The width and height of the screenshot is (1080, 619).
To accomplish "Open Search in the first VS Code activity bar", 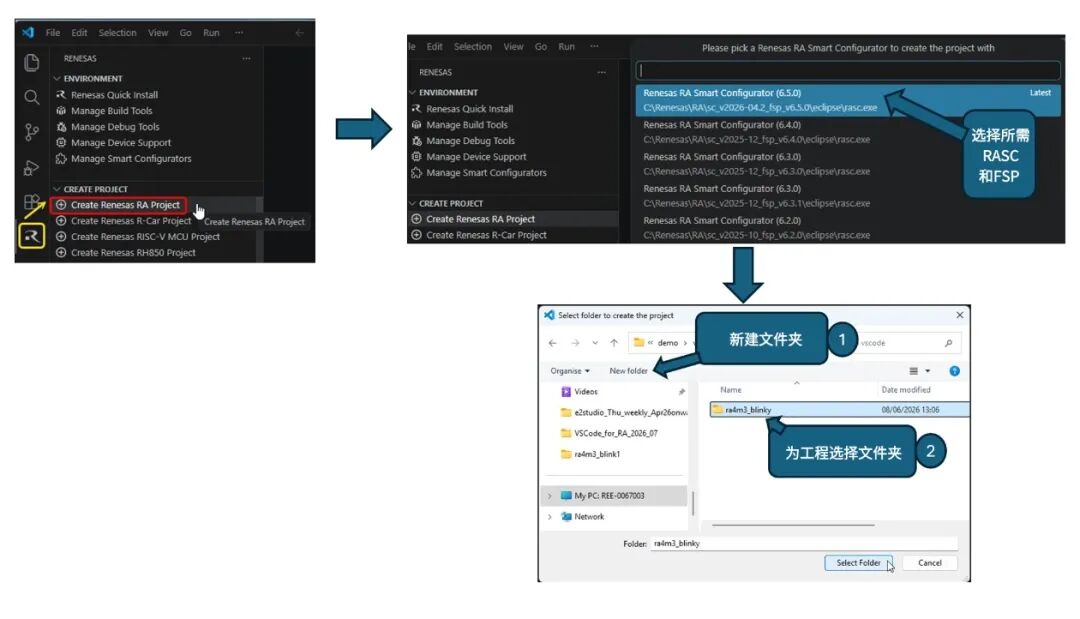I will (x=32, y=97).
